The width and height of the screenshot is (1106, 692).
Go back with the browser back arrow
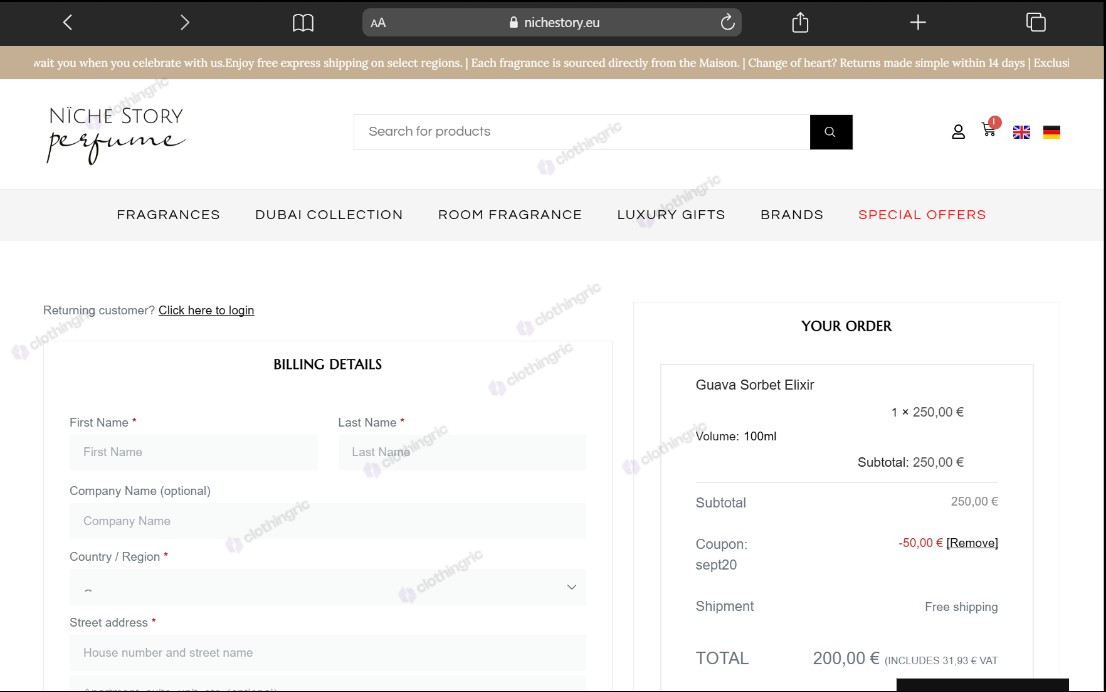tap(68, 23)
